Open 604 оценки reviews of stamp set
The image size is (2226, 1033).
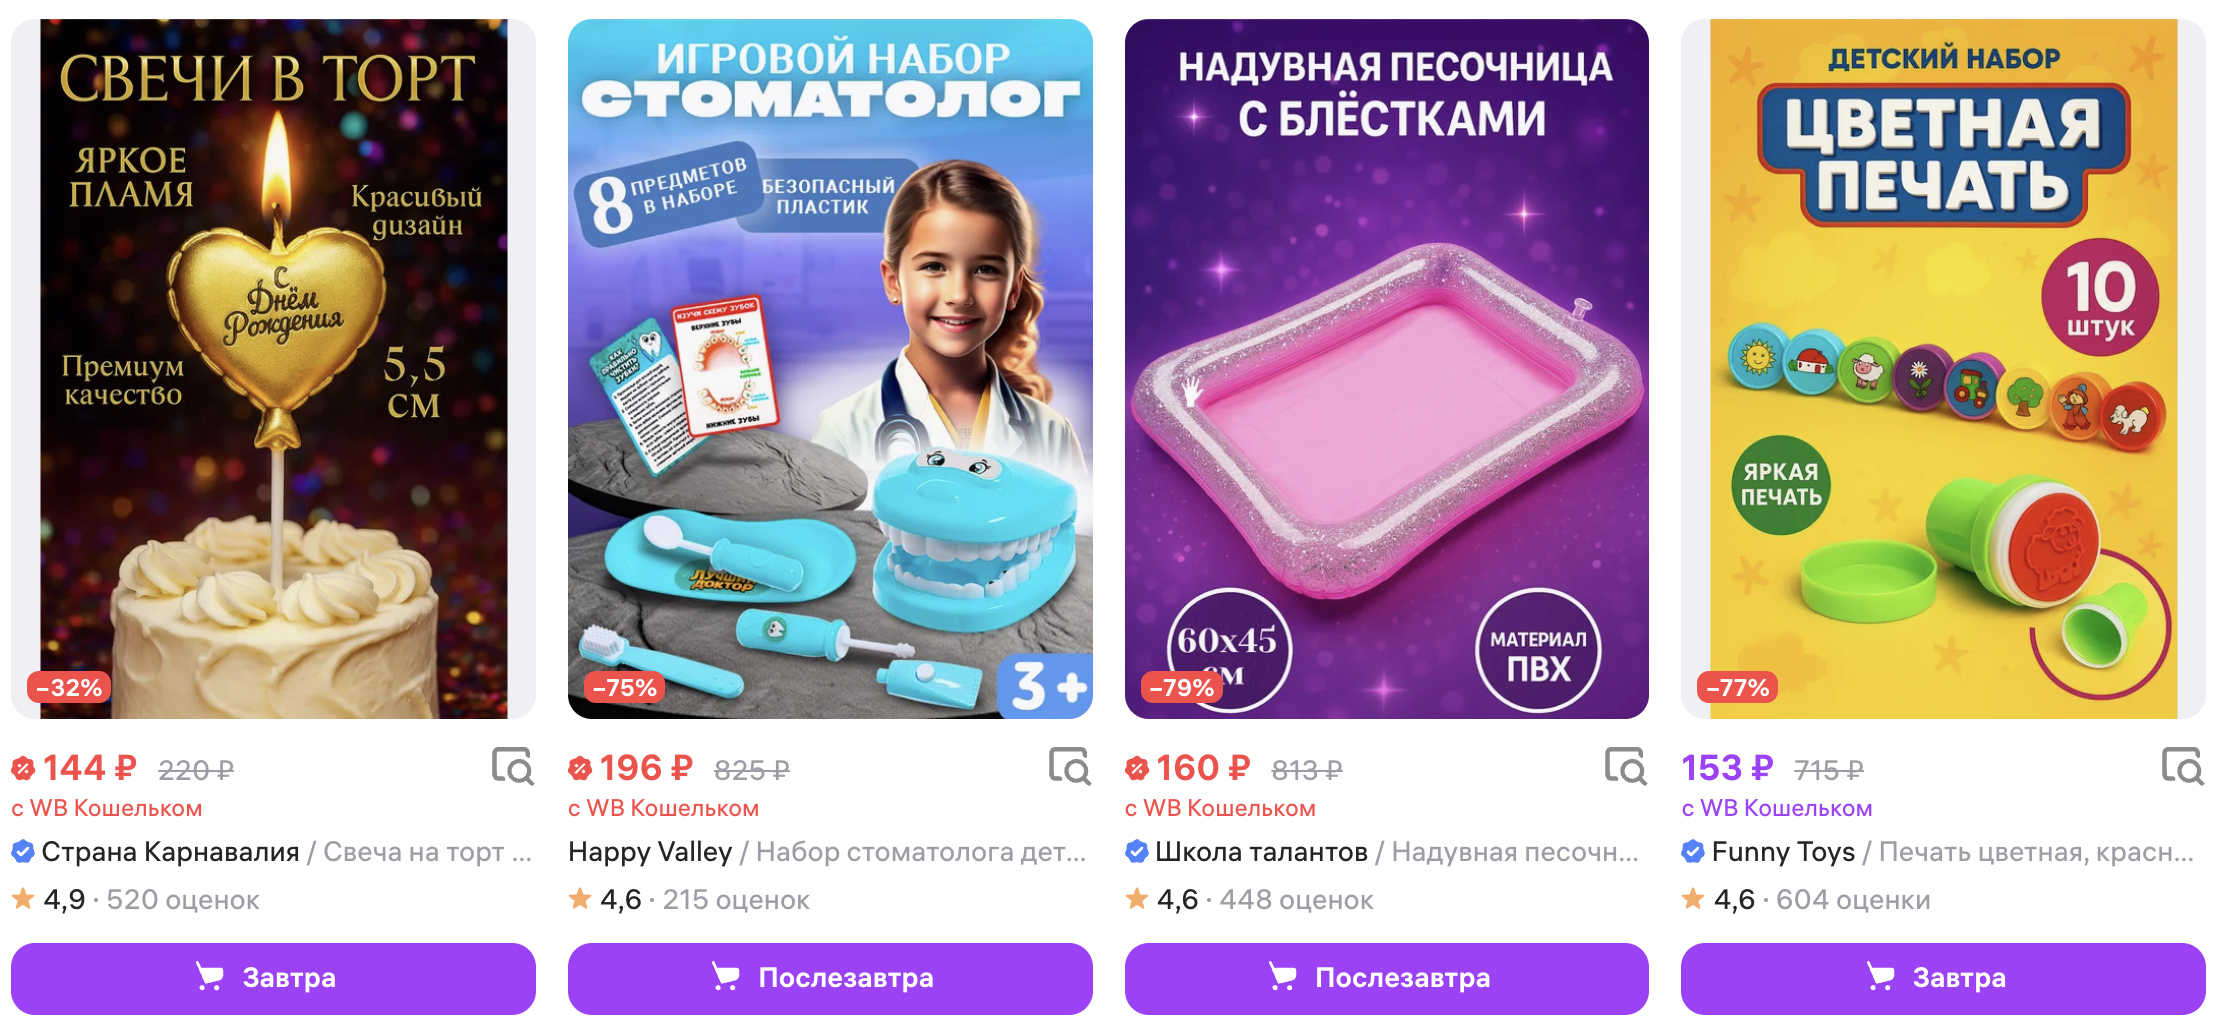tap(1853, 900)
